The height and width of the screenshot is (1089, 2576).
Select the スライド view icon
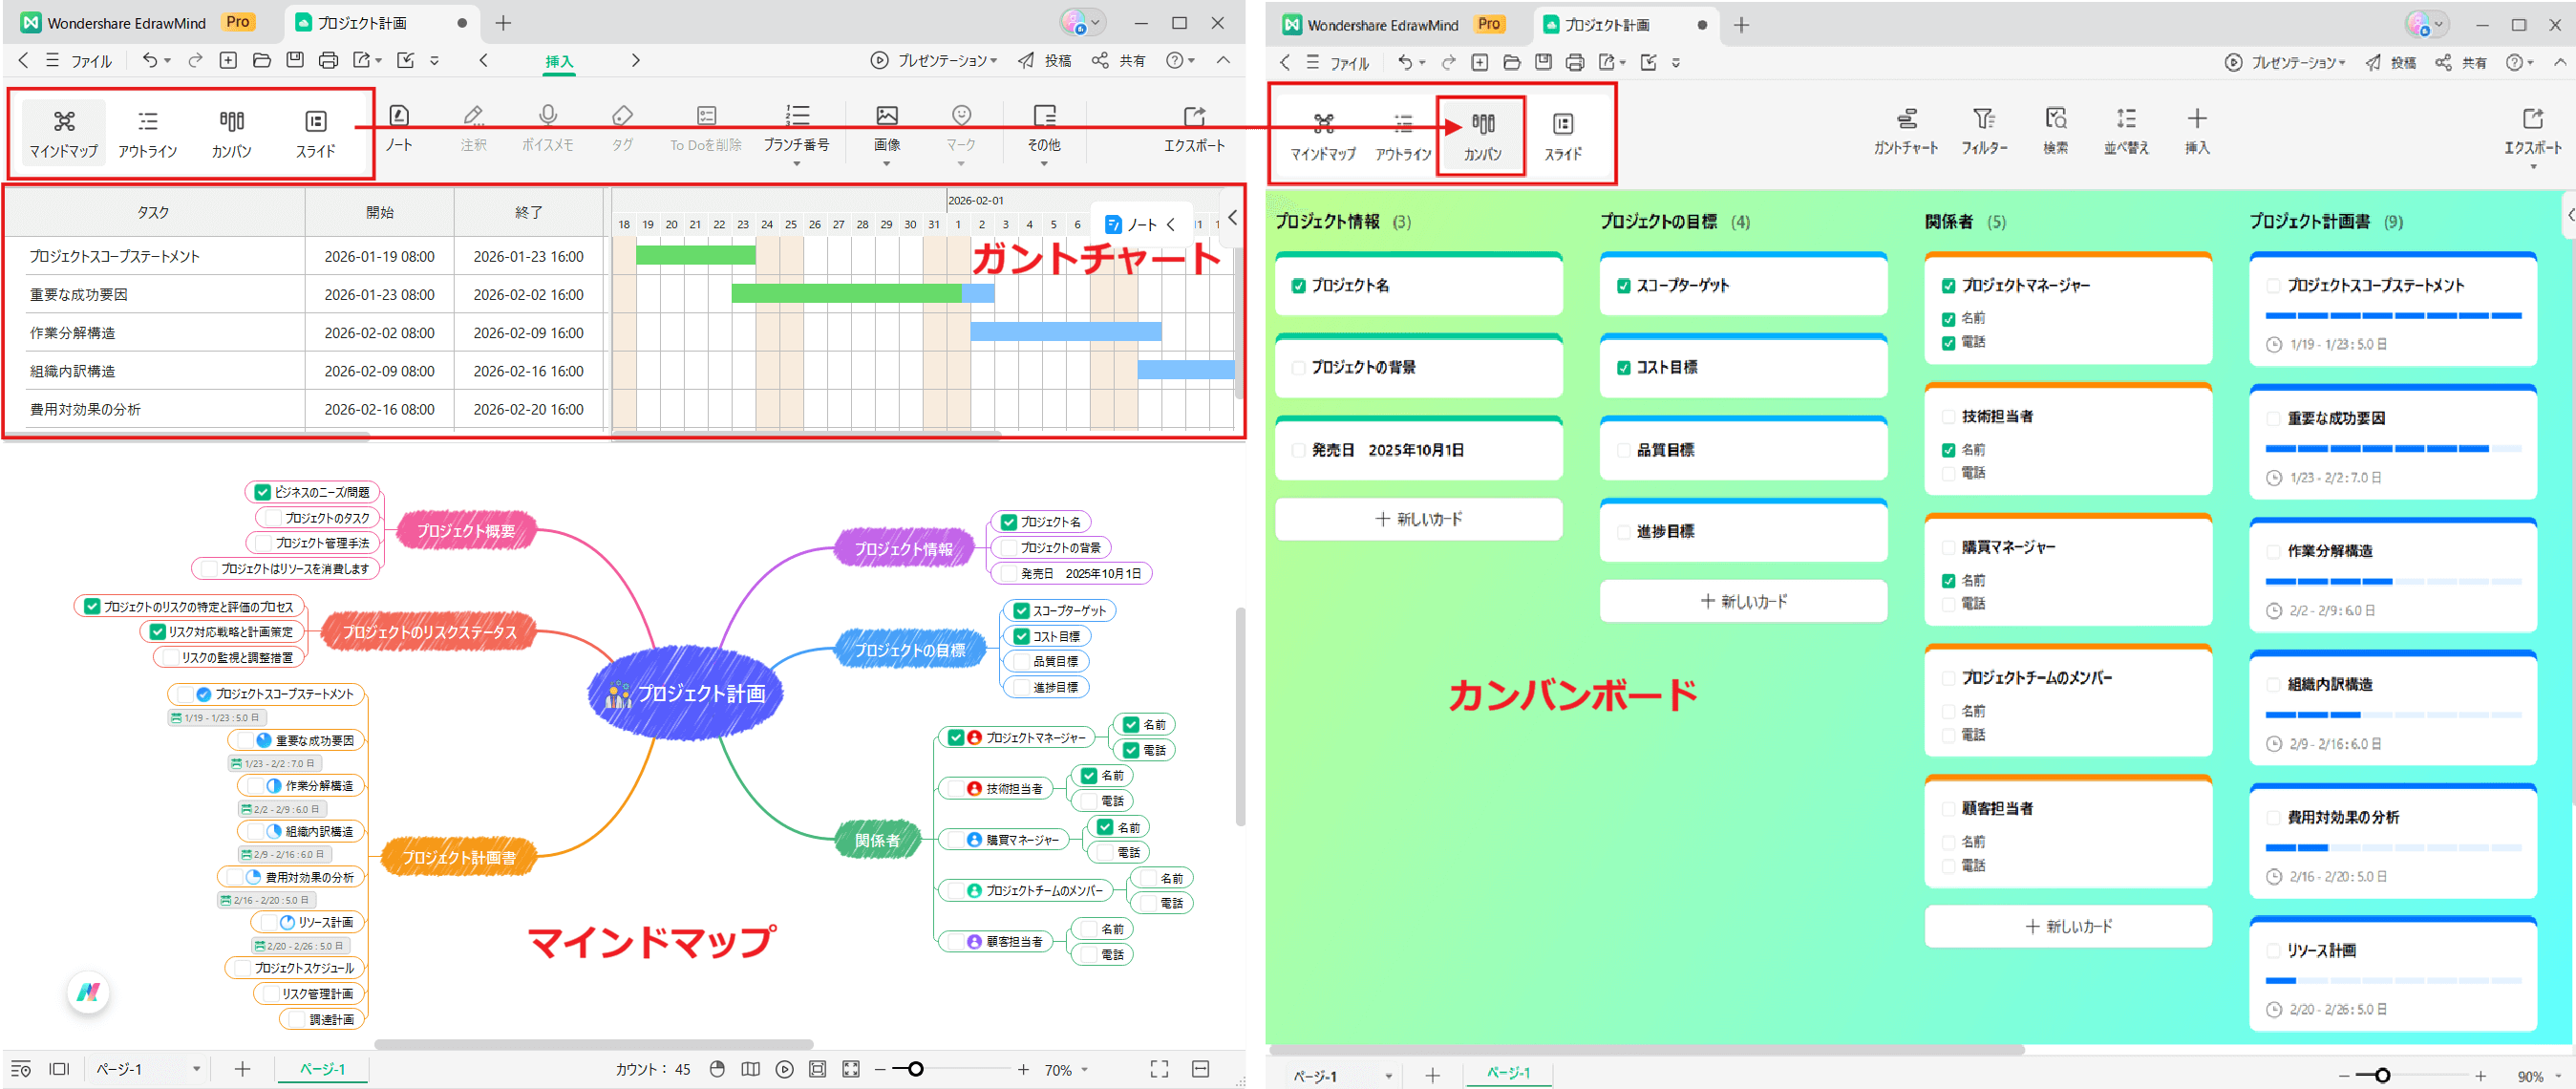pyautogui.click(x=316, y=132)
